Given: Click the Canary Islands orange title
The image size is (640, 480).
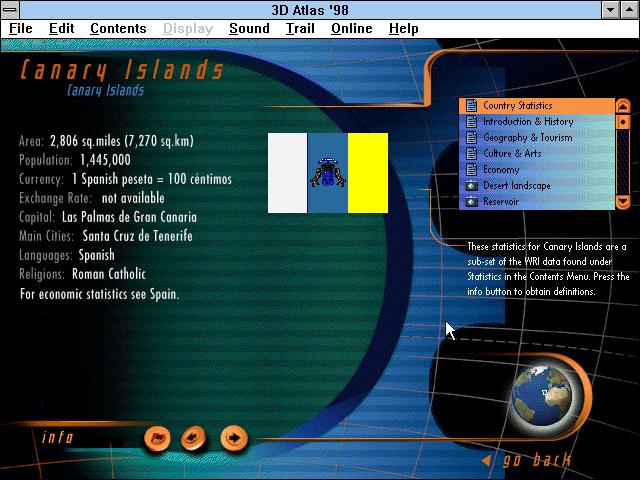Looking at the screenshot, I should pyautogui.click(x=122, y=69).
